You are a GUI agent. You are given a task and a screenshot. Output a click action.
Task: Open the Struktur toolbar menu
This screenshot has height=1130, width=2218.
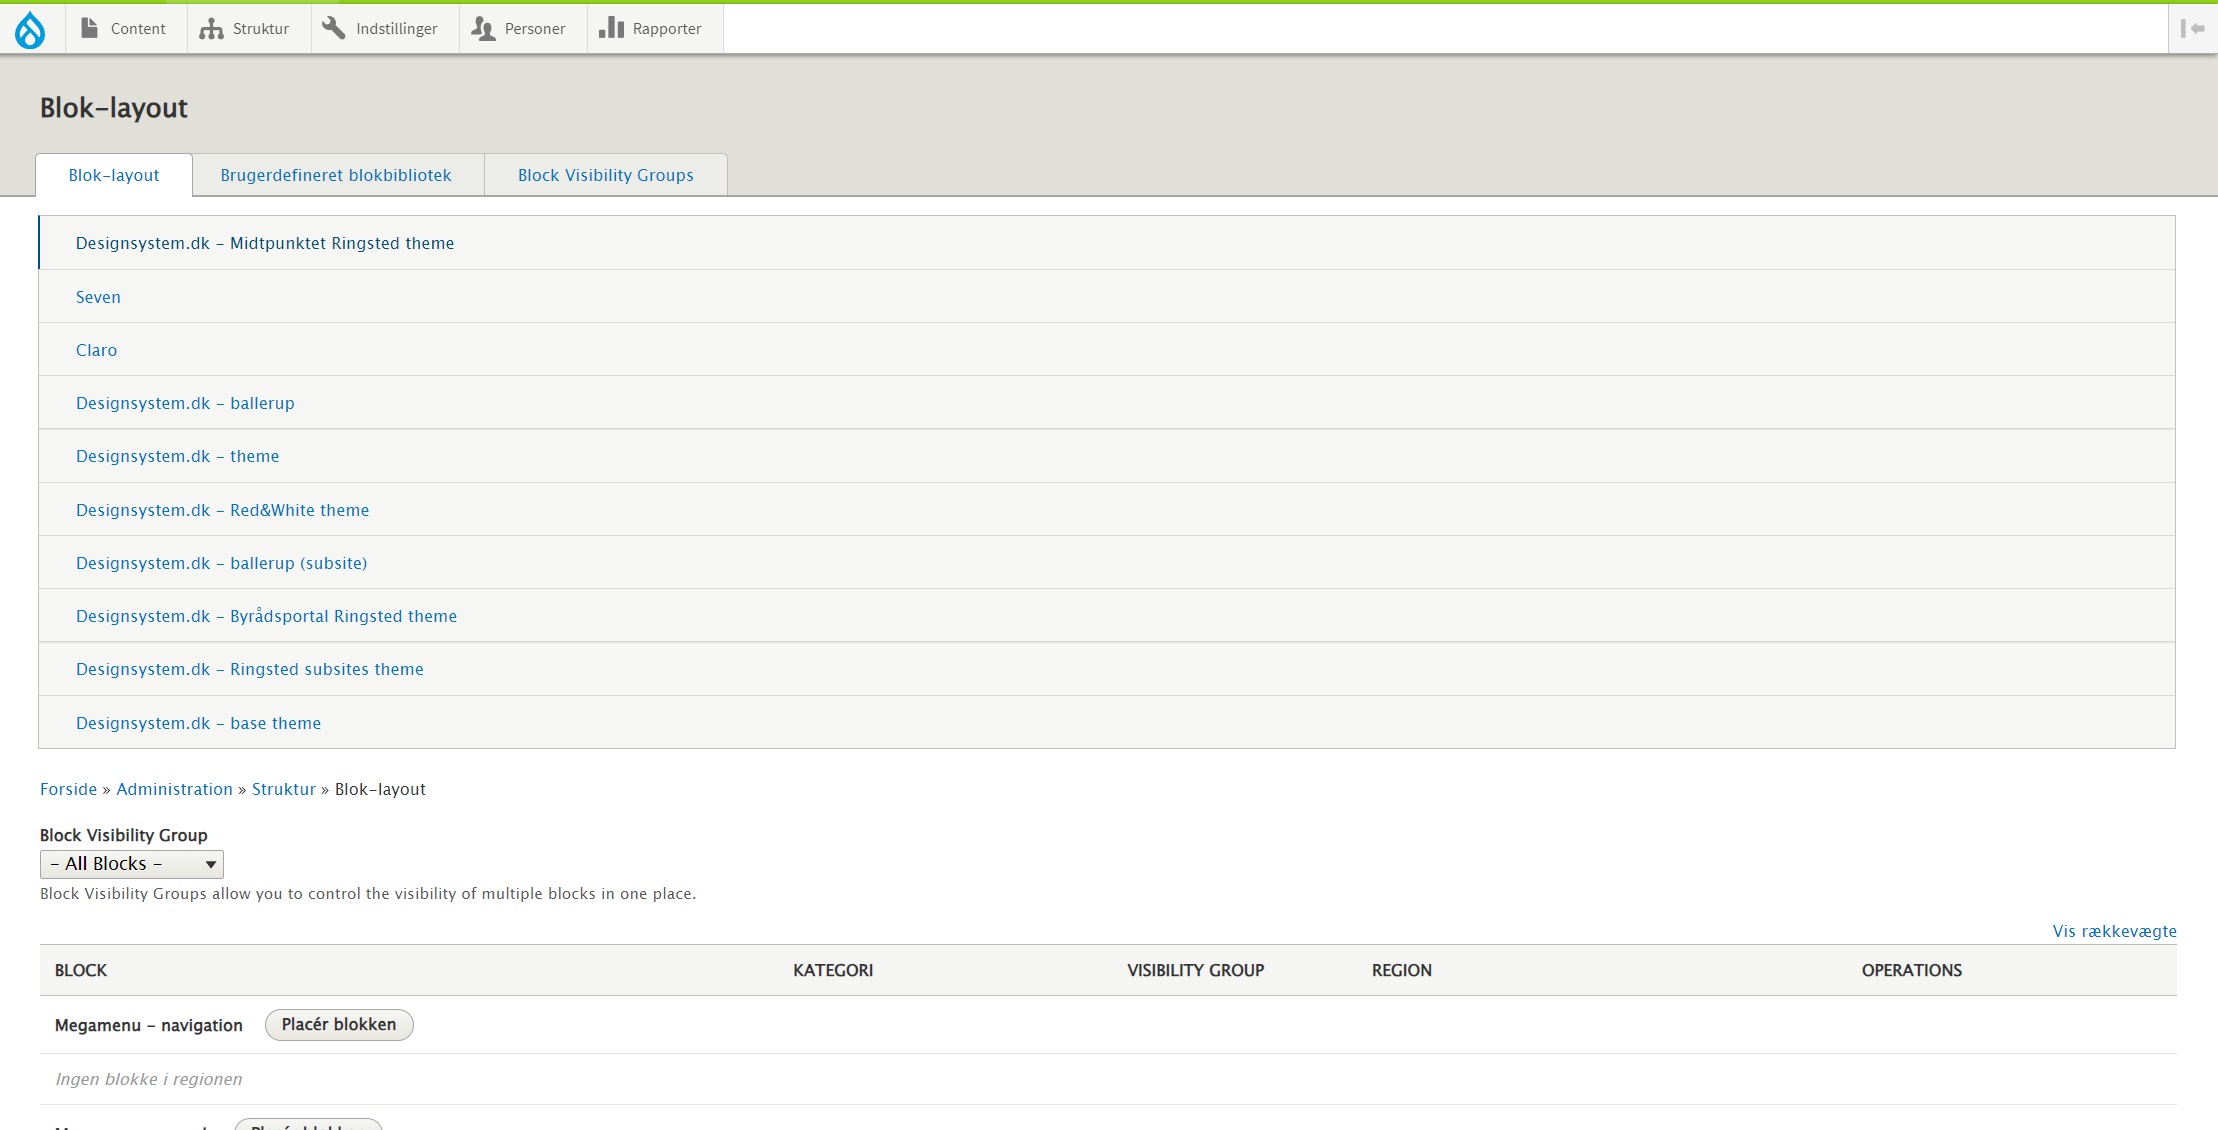click(246, 29)
